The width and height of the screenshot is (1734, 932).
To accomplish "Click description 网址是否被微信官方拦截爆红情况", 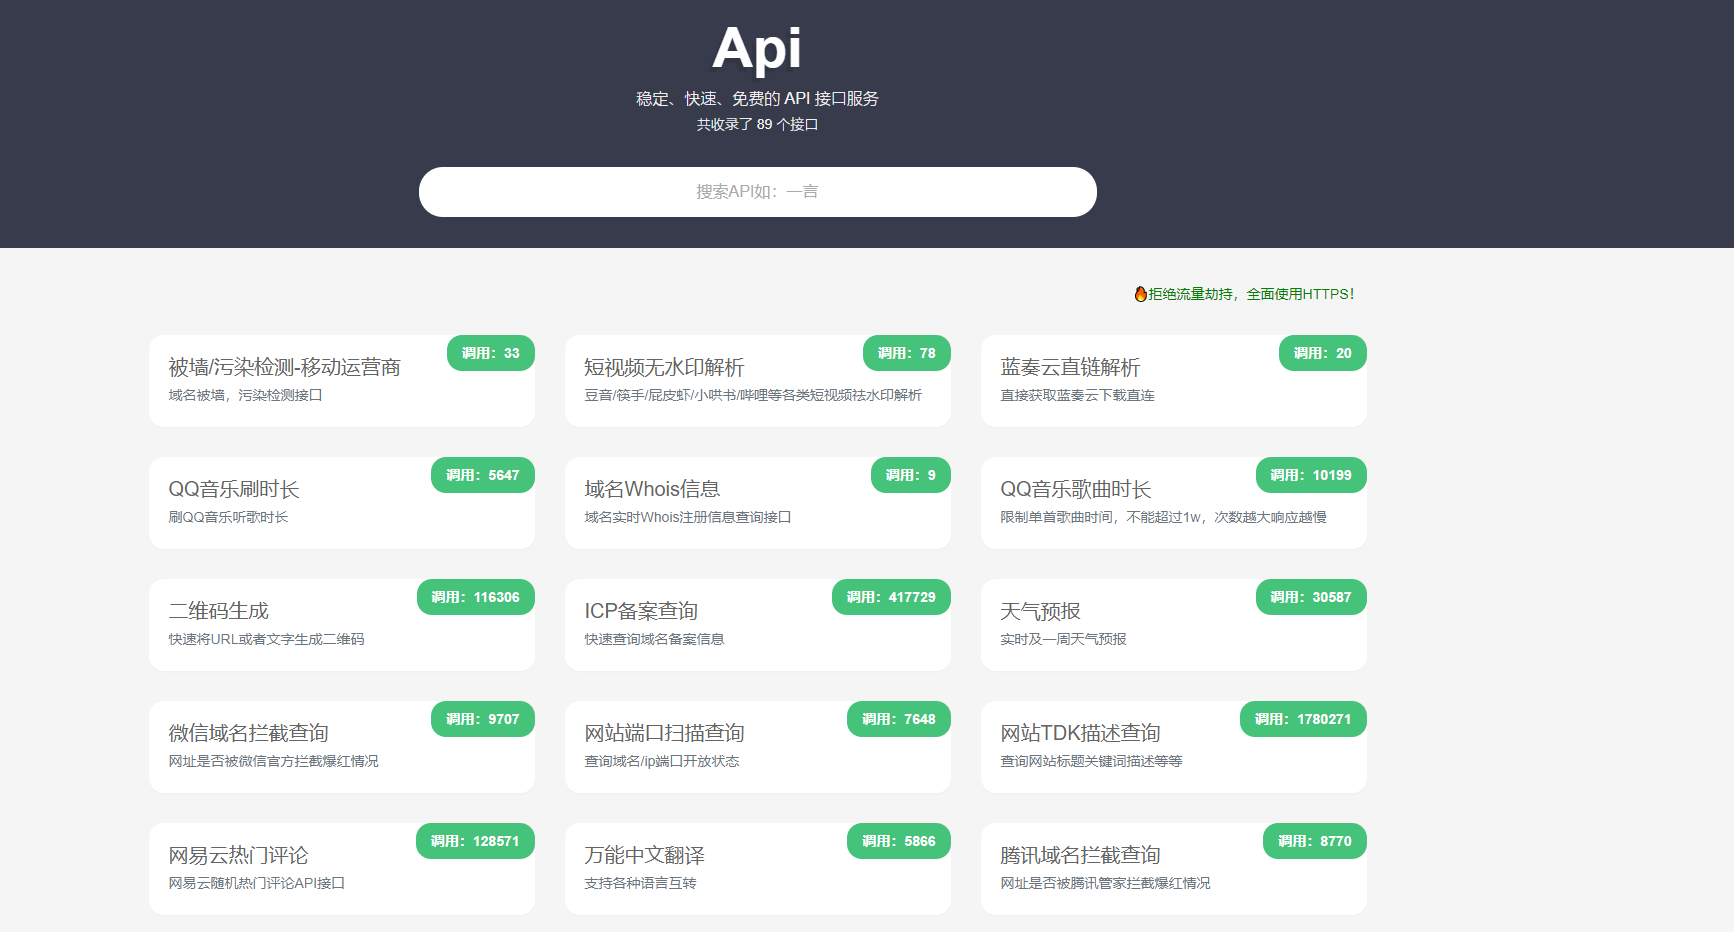I will click(x=273, y=762).
